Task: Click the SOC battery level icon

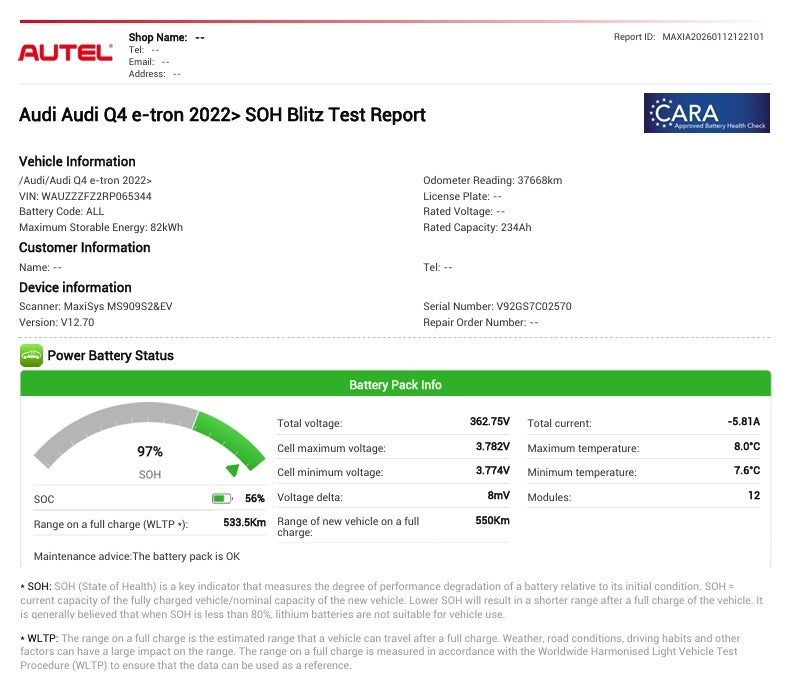Action: tap(221, 498)
